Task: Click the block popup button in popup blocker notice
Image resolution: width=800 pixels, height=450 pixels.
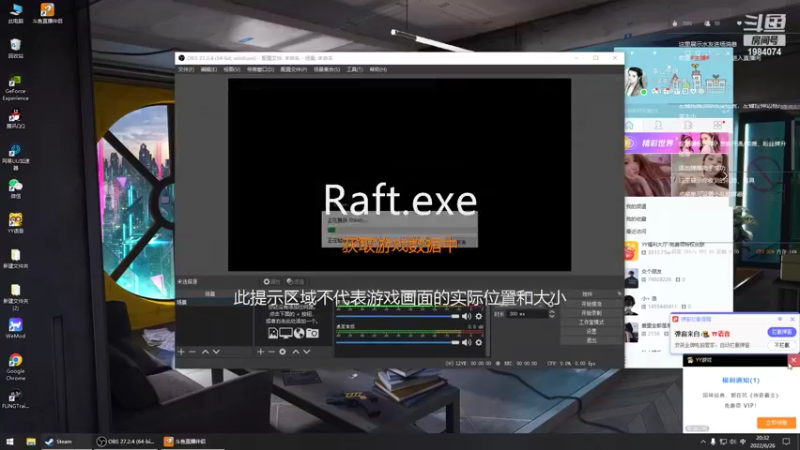Action: pyautogui.click(x=781, y=332)
